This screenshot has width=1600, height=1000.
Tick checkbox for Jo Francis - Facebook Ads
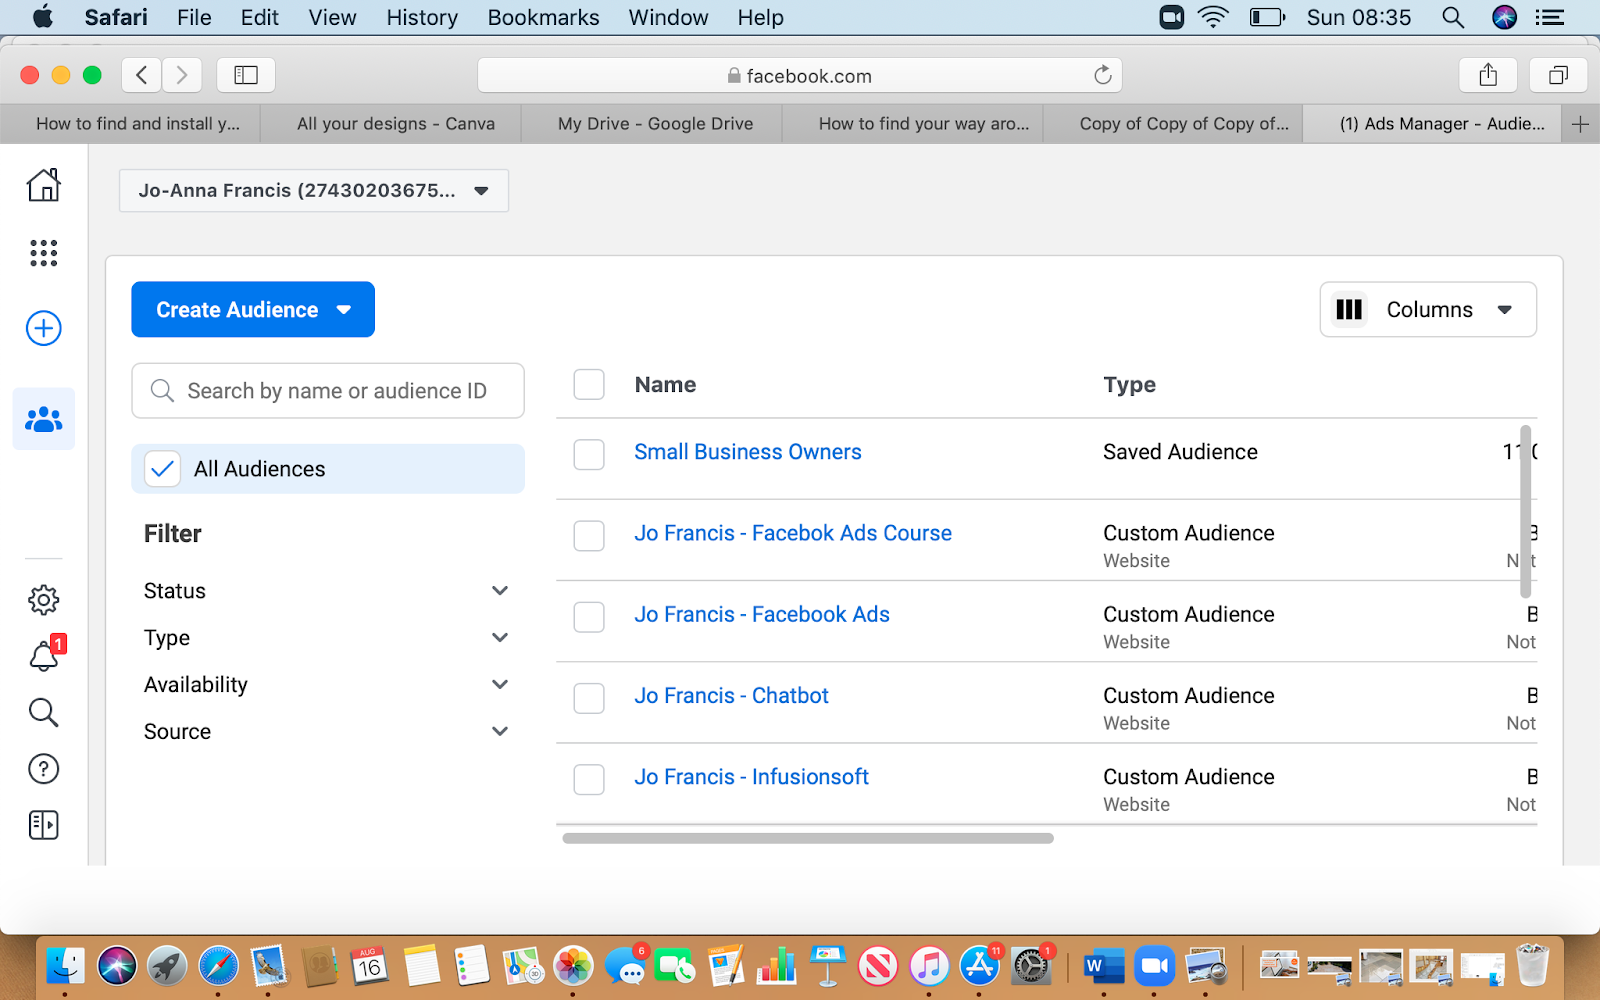[x=589, y=617]
